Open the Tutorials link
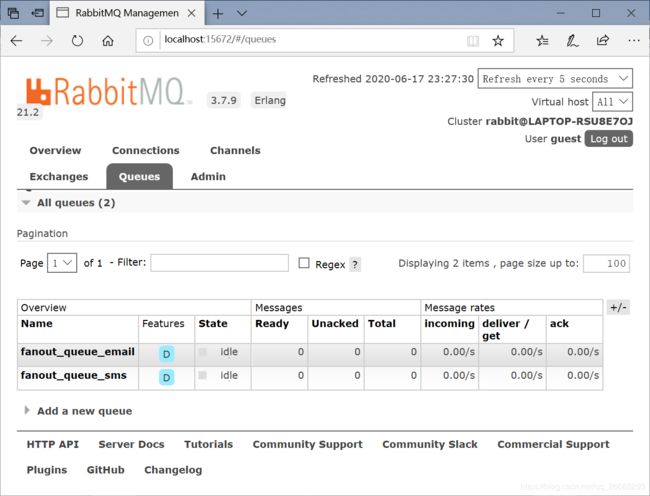 209,444
